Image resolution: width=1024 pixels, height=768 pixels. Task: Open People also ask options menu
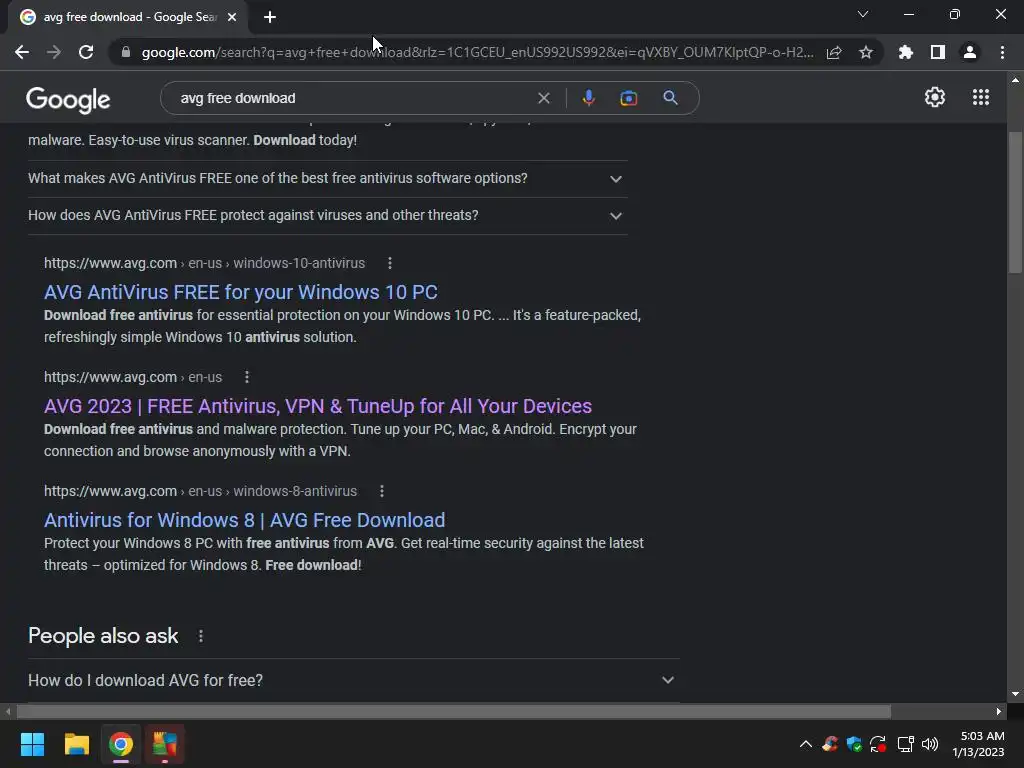[x=200, y=636]
